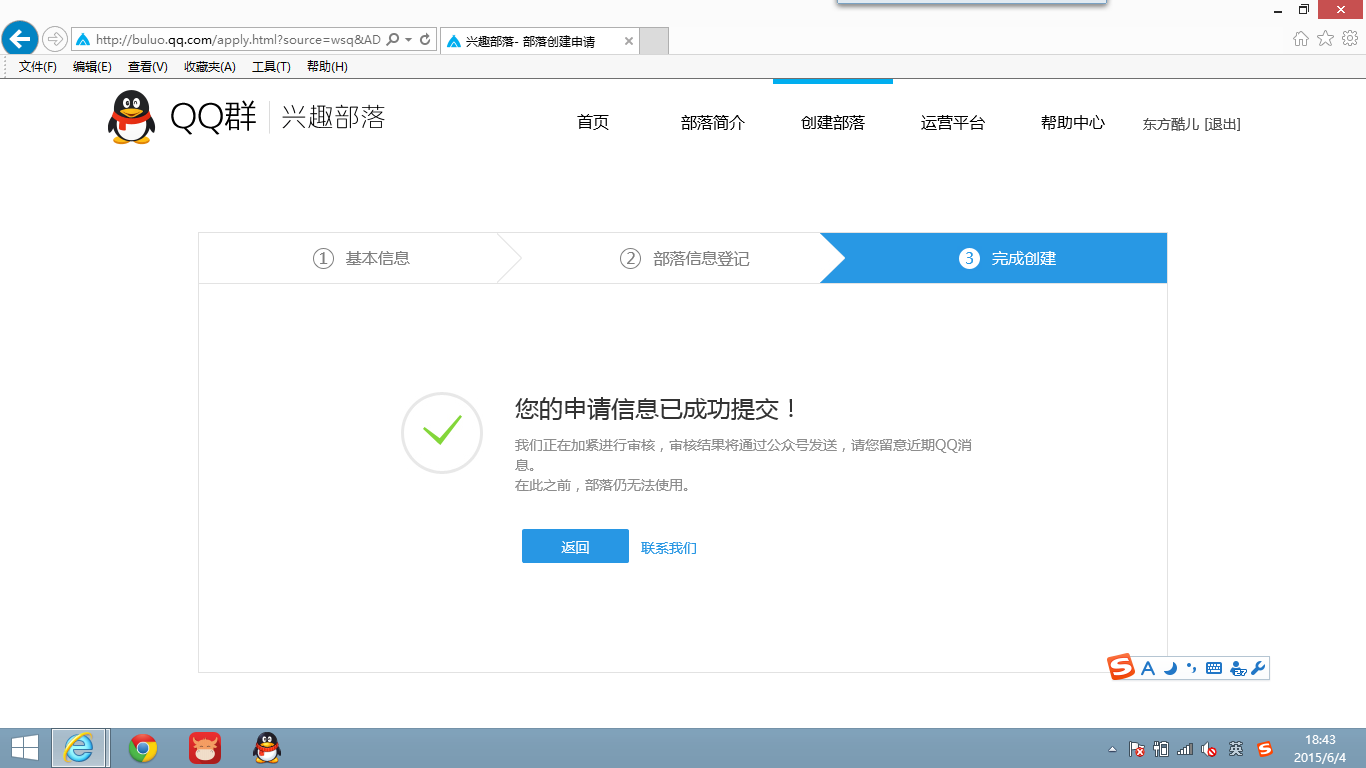Screen dimensions: 1366x768
Task: Open the IME wrench settings icon
Action: pyautogui.click(x=1259, y=668)
